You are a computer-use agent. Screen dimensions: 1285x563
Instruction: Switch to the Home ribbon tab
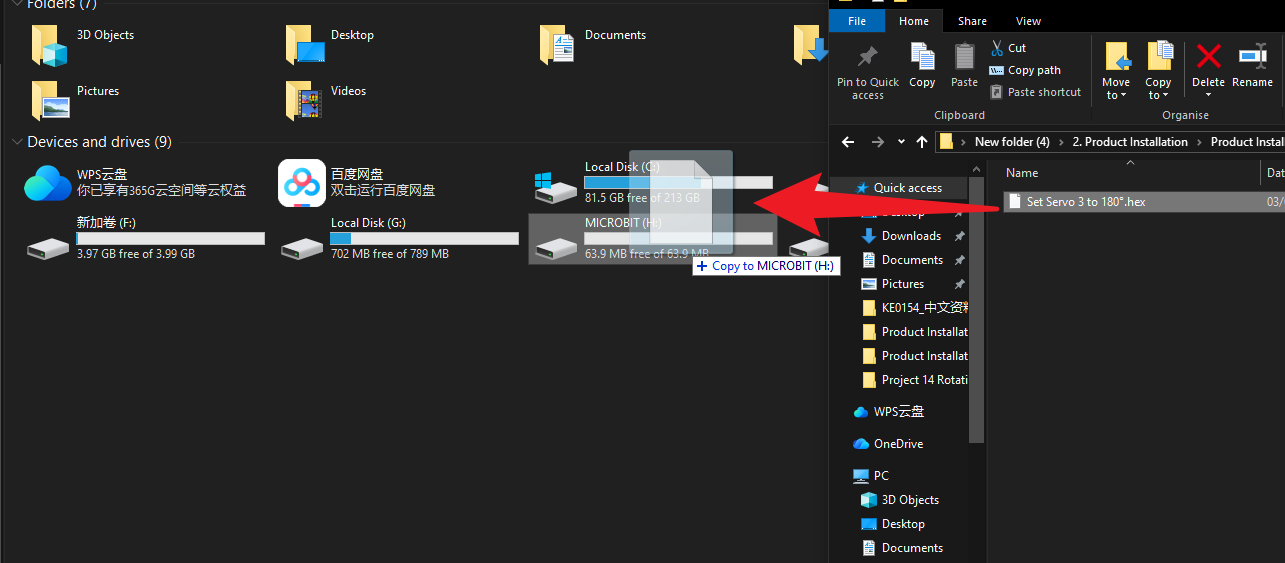coord(914,21)
